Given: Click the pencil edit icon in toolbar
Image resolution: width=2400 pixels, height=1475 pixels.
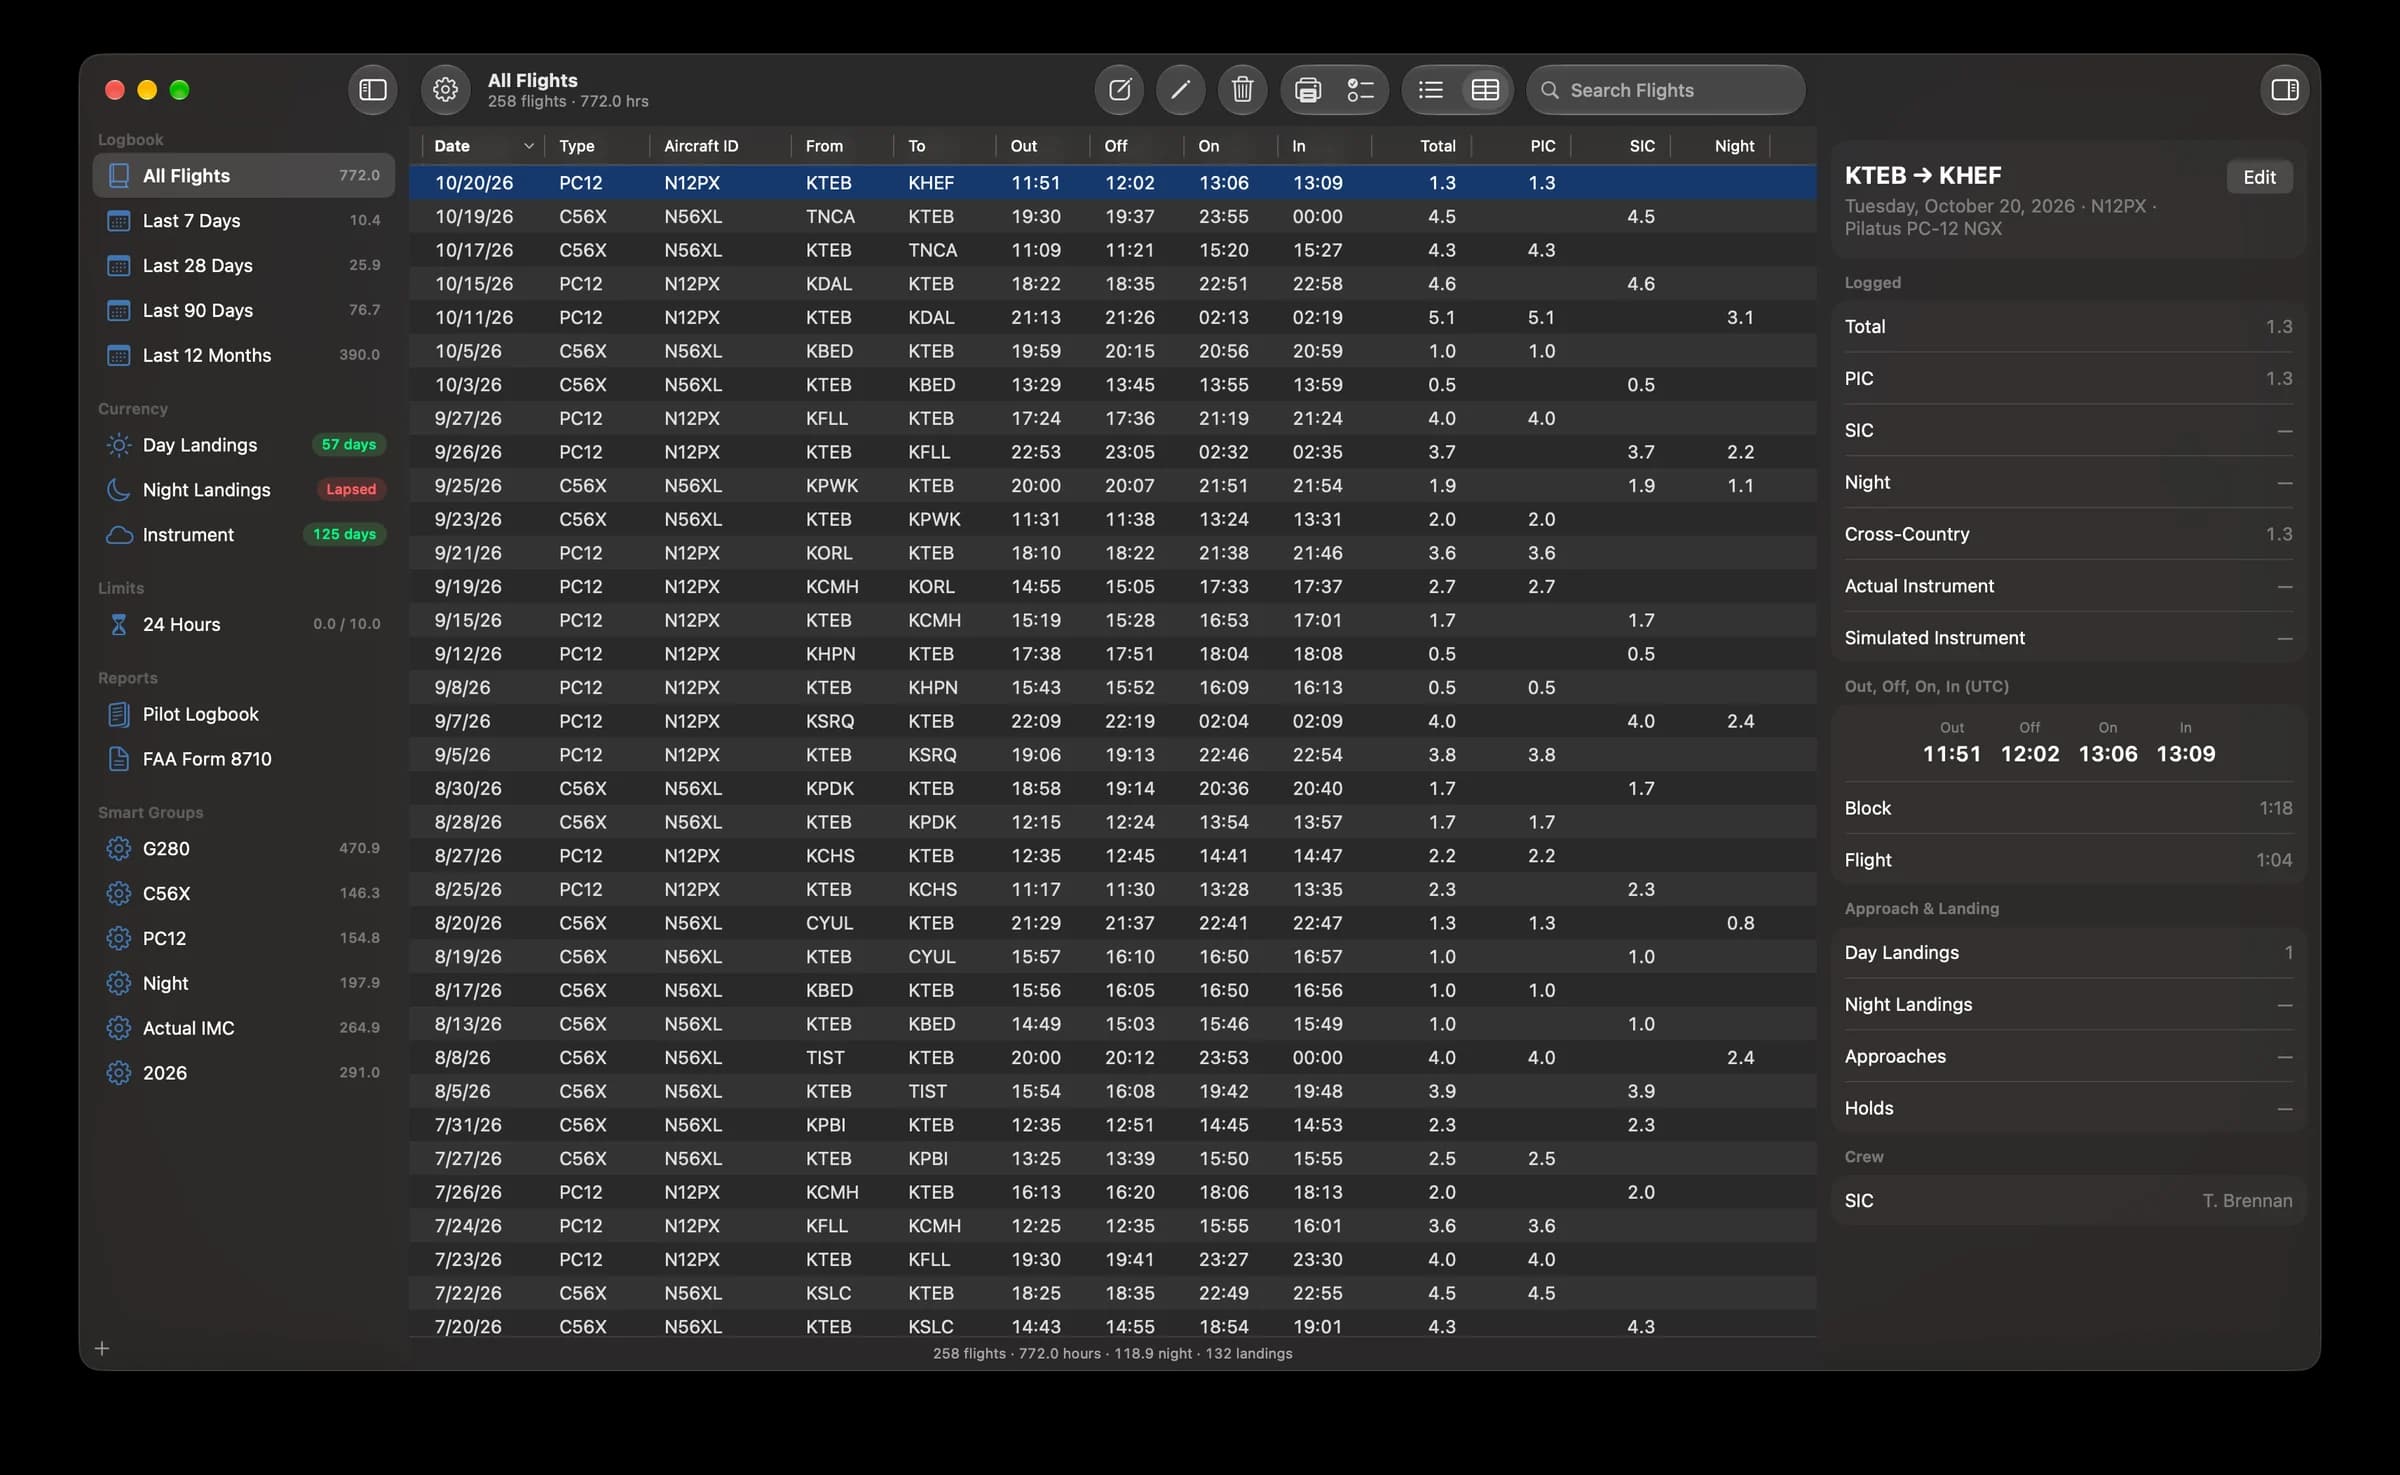Looking at the screenshot, I should point(1180,90).
